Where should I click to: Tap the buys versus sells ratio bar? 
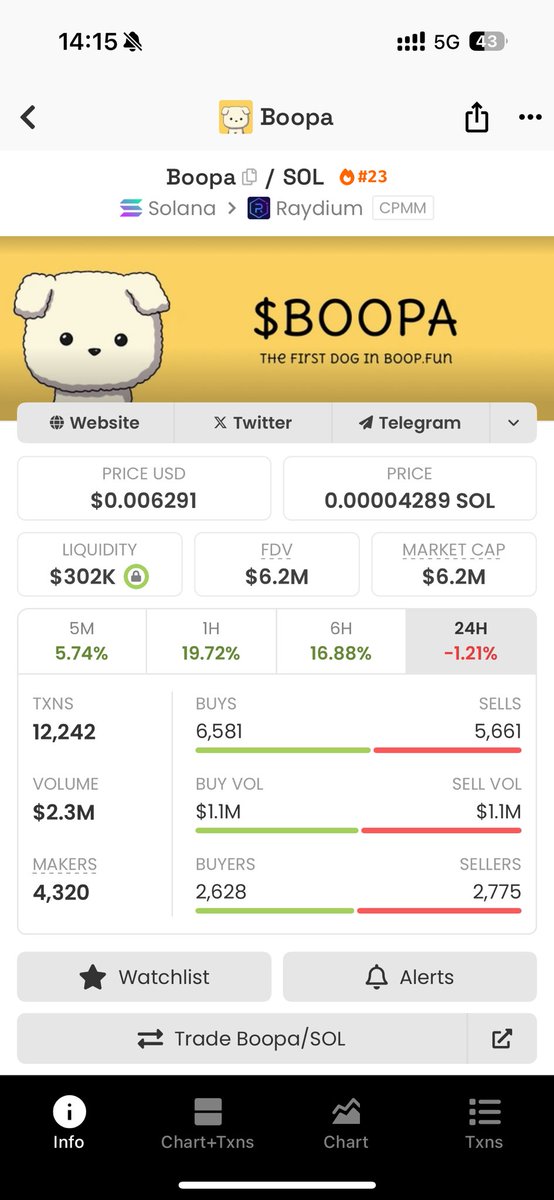358,750
